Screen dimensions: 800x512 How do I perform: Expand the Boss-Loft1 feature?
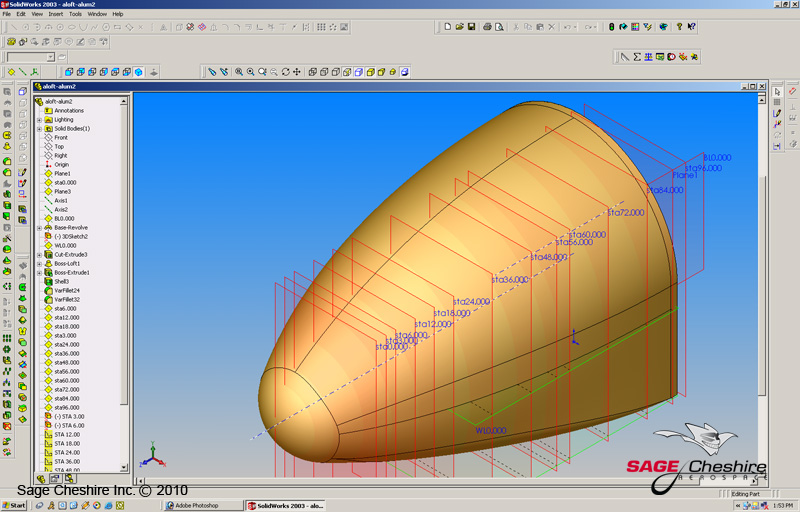pyautogui.click(x=39, y=264)
